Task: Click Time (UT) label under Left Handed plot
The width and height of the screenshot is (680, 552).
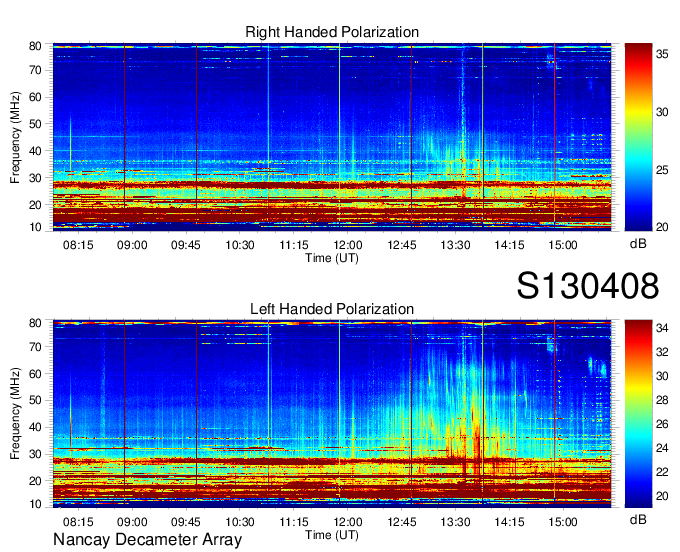Action: 332,535
